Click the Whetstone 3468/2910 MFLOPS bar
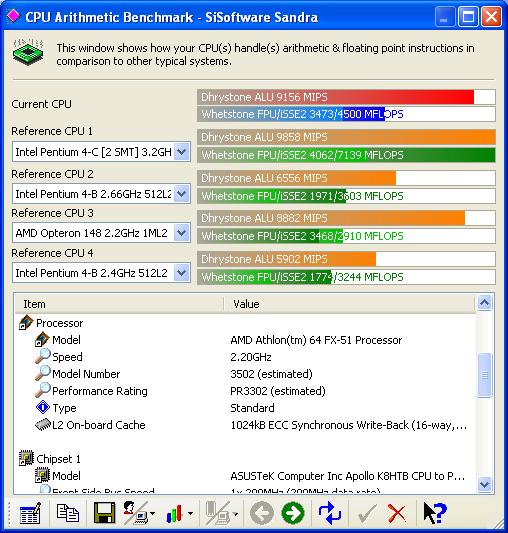 click(x=346, y=236)
